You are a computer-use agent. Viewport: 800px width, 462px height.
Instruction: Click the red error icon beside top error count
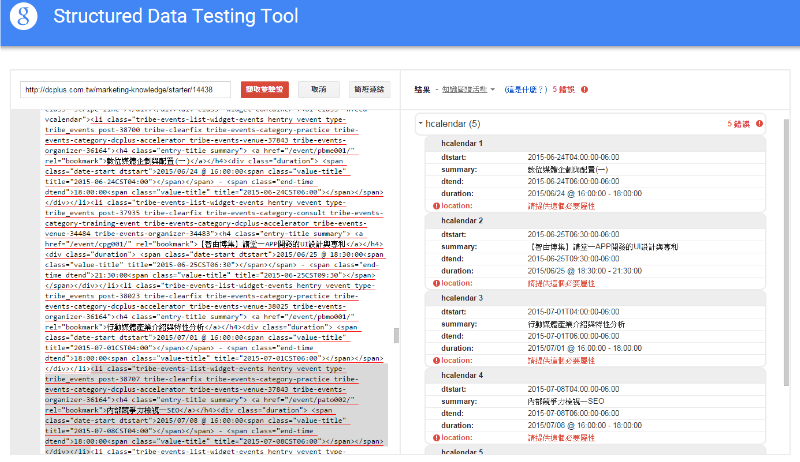coord(582,90)
